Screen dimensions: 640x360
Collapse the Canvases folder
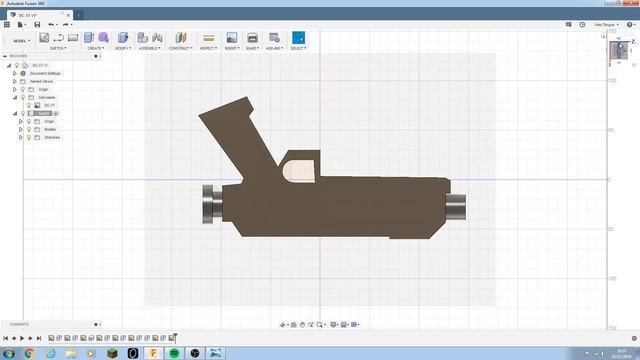tap(15, 98)
